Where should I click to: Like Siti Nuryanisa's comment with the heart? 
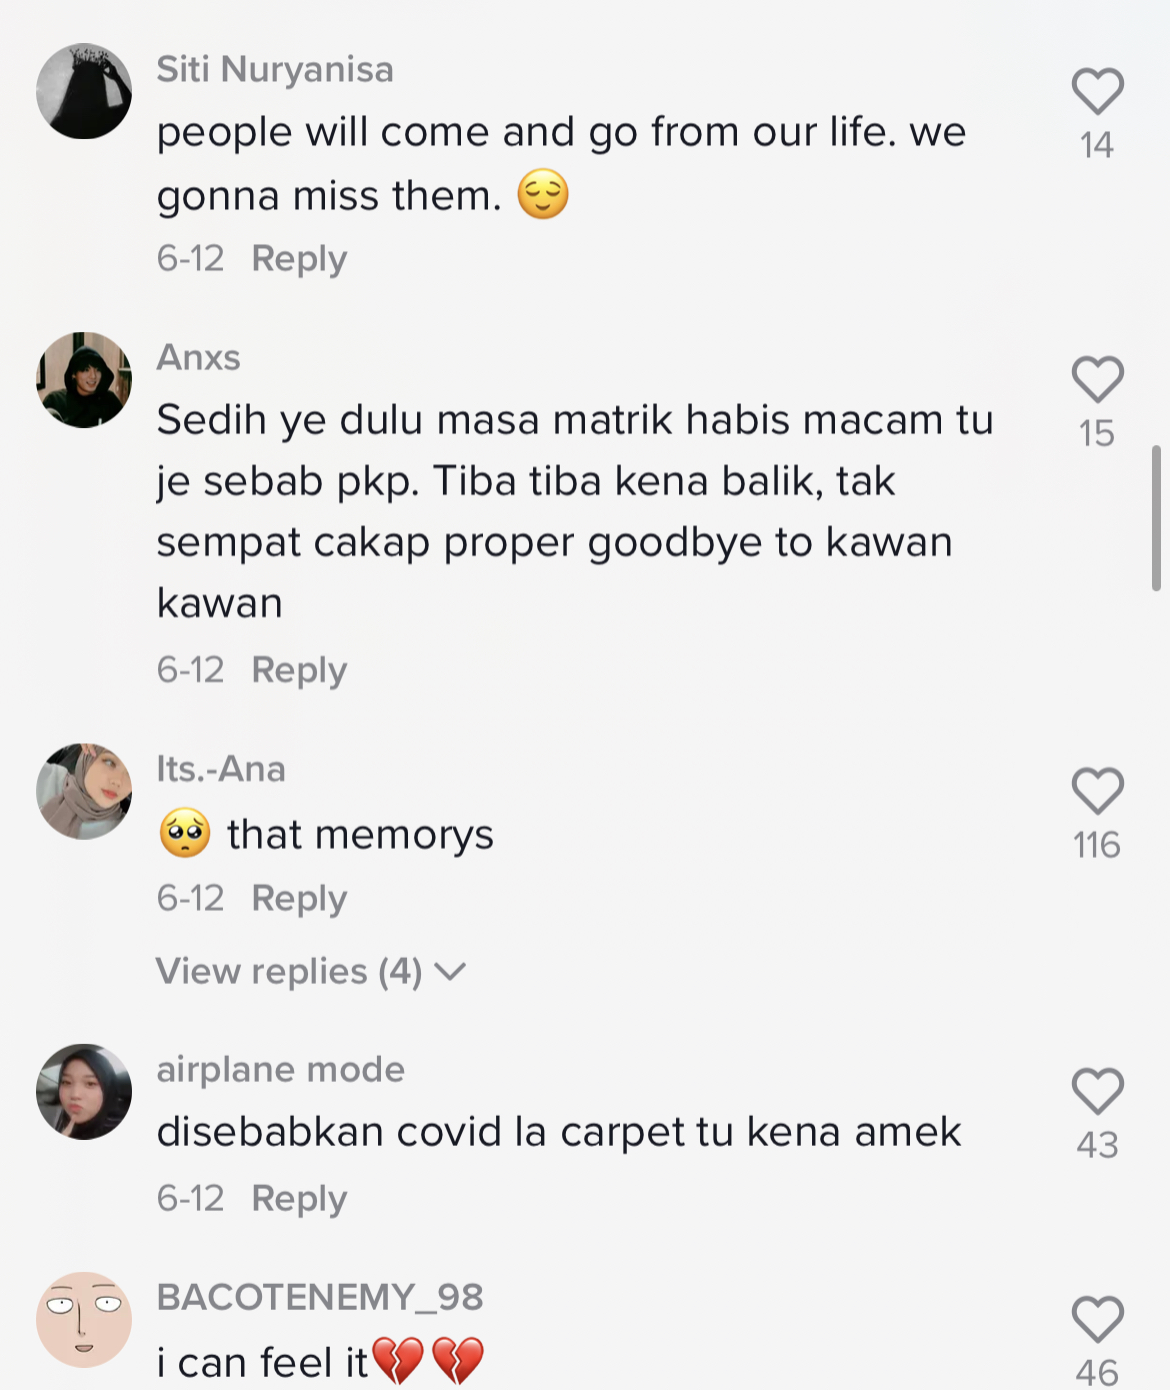tap(1097, 92)
